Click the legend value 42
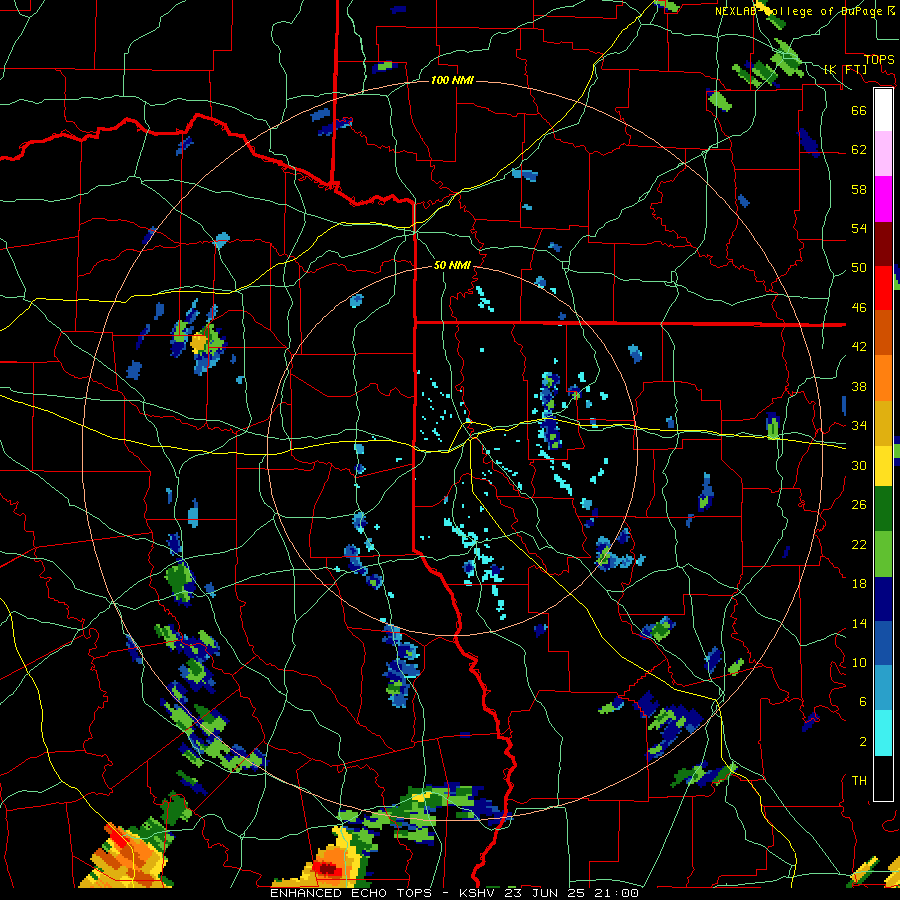 pos(859,346)
